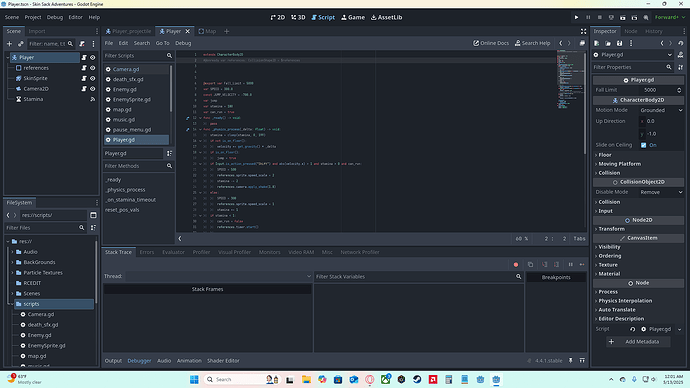Load a resource with the Inspector folder icon
Screen dimensions: 690x388
[608, 43]
